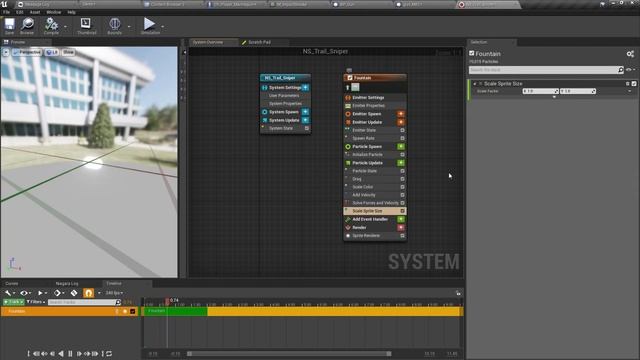Click the Lit view mode button
The image size is (640, 360).
(52, 52)
